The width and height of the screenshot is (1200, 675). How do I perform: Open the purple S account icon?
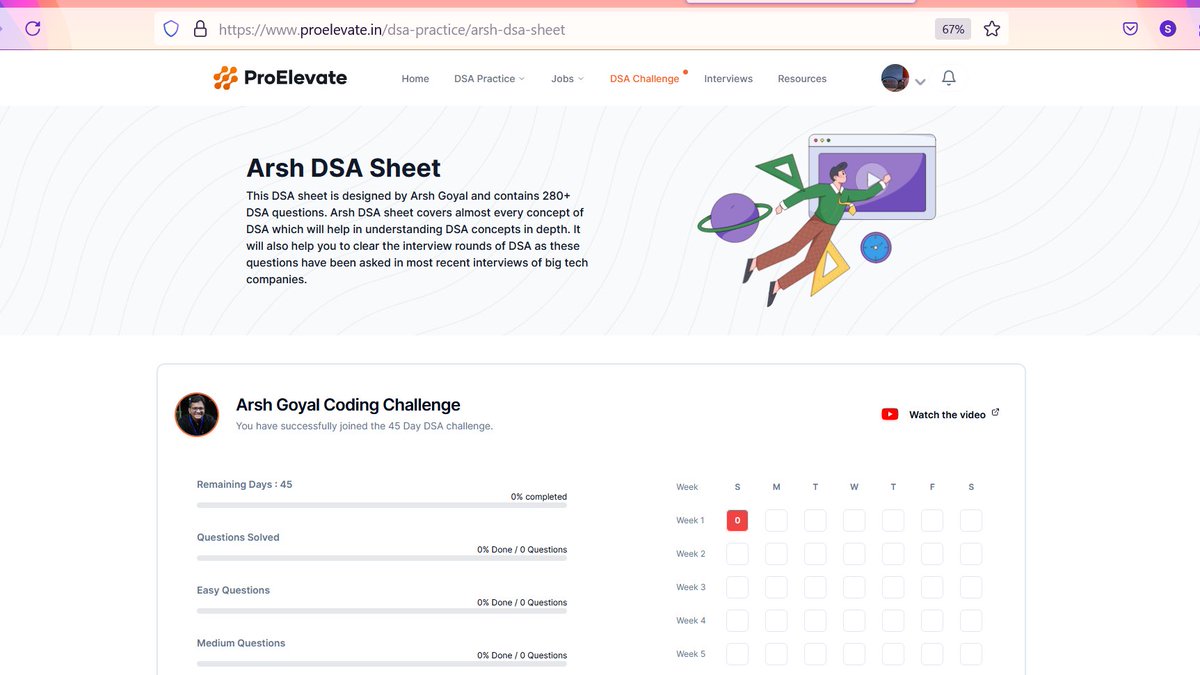coord(1168,29)
